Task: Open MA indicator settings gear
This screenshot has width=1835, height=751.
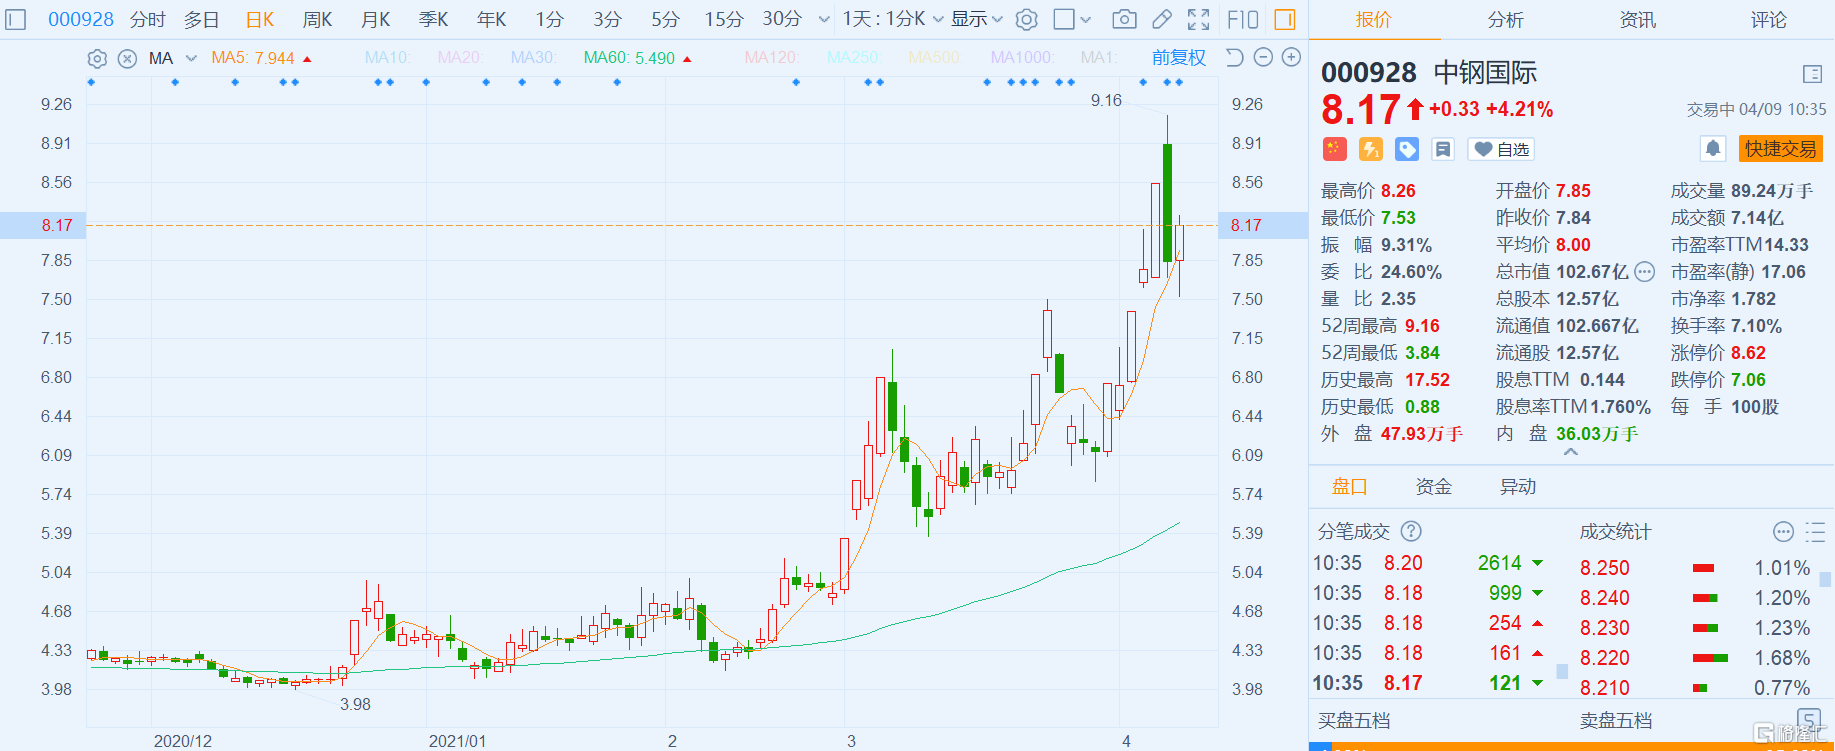Action: tap(97, 58)
